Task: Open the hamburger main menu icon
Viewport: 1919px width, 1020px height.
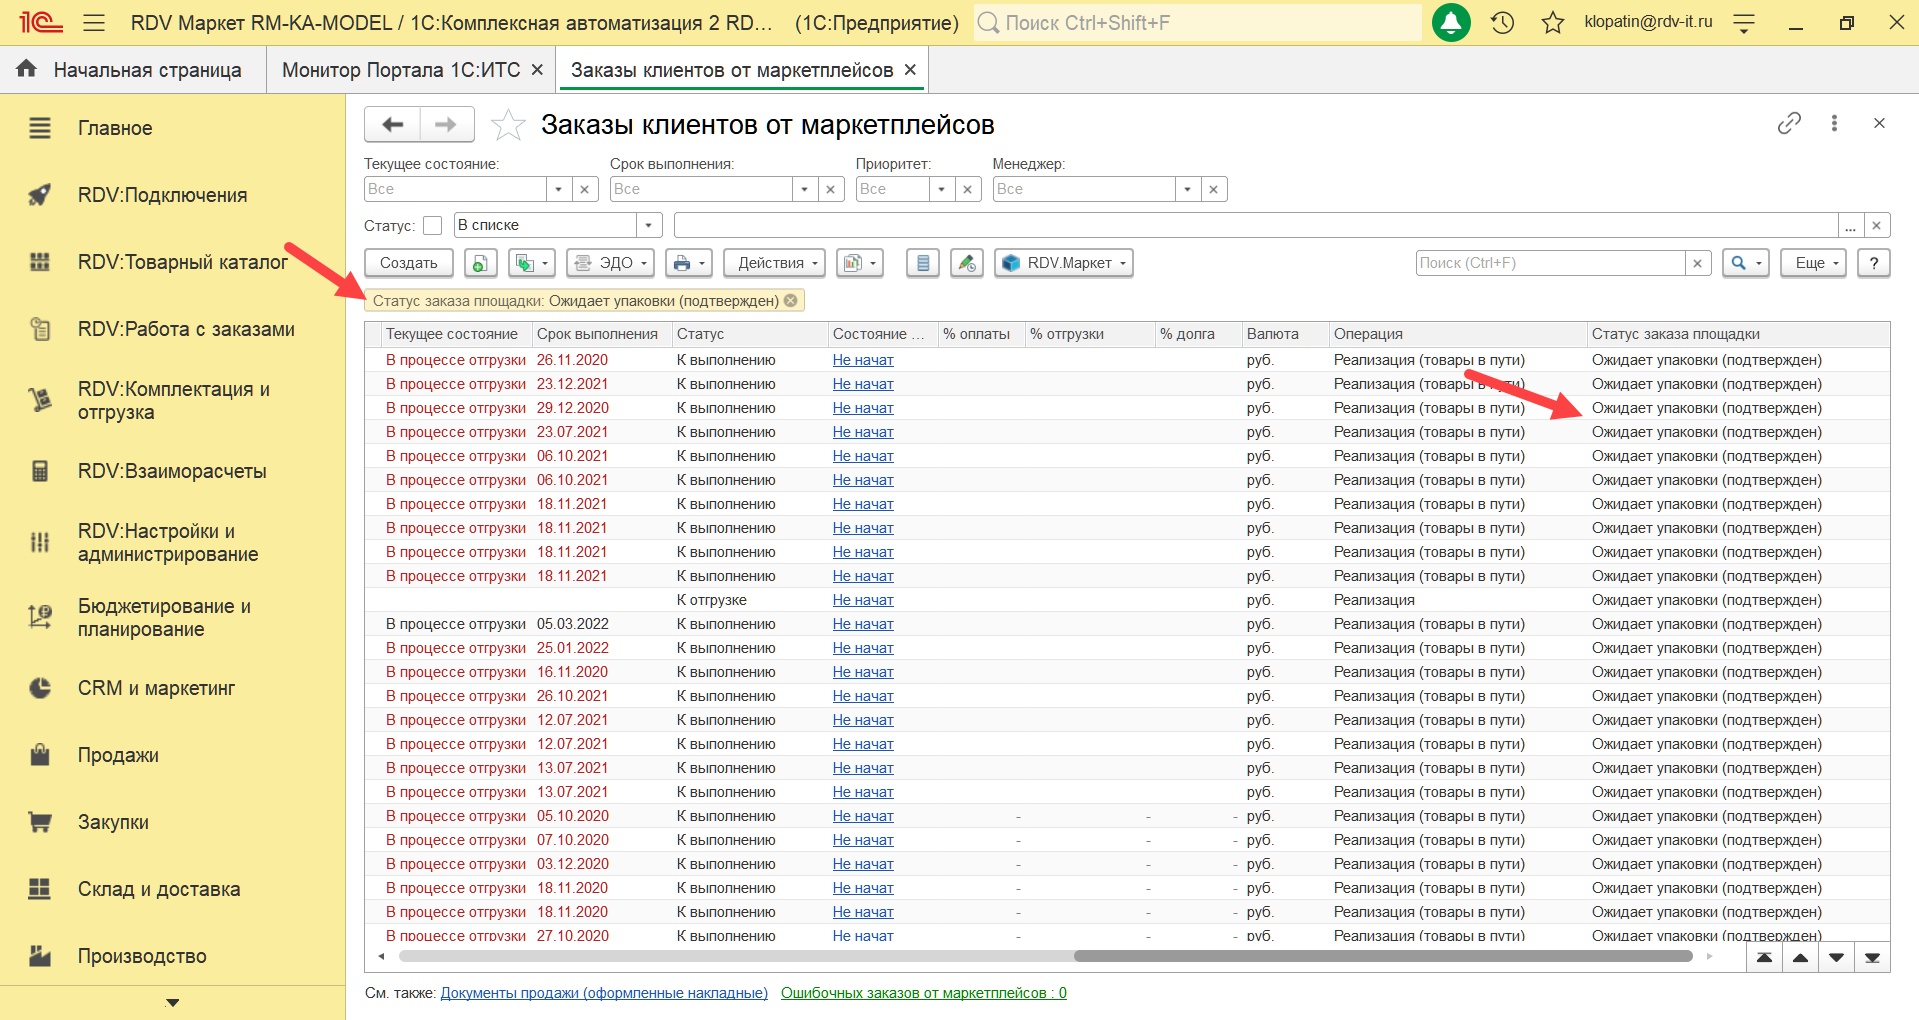Action: [x=94, y=22]
